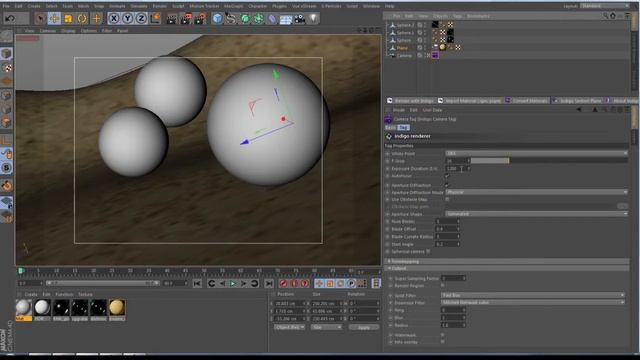Jump to the end of the timeline
This screenshot has width=640, height=360.
coord(269,283)
